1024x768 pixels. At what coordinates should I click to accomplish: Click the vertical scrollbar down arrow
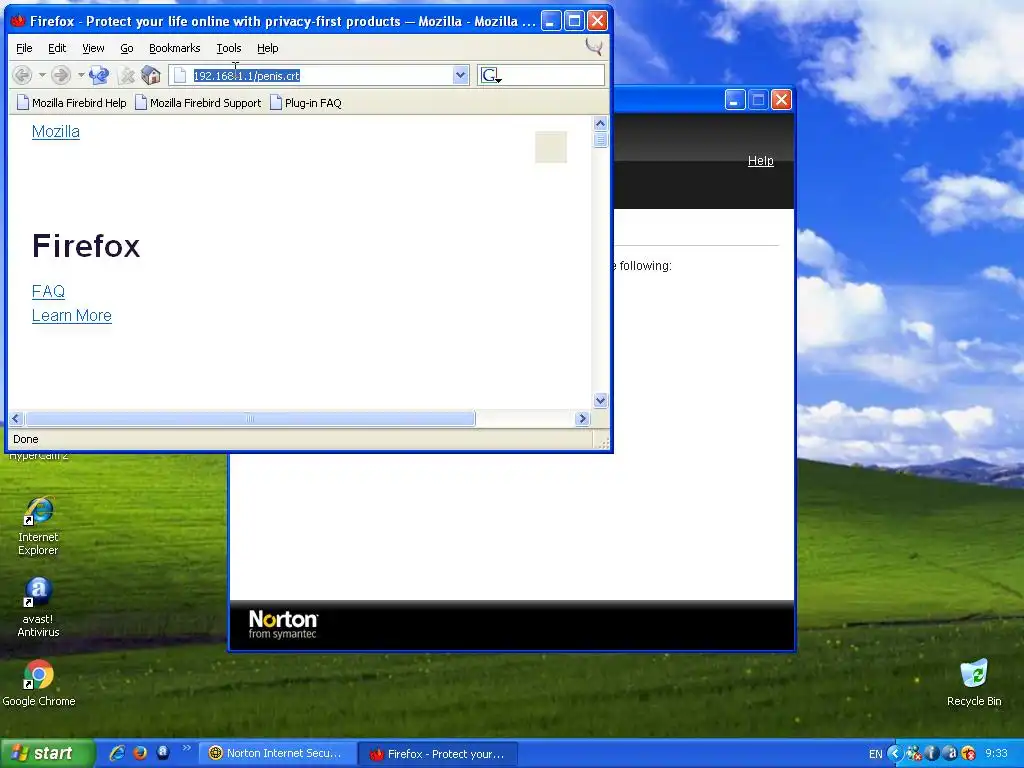(x=600, y=400)
